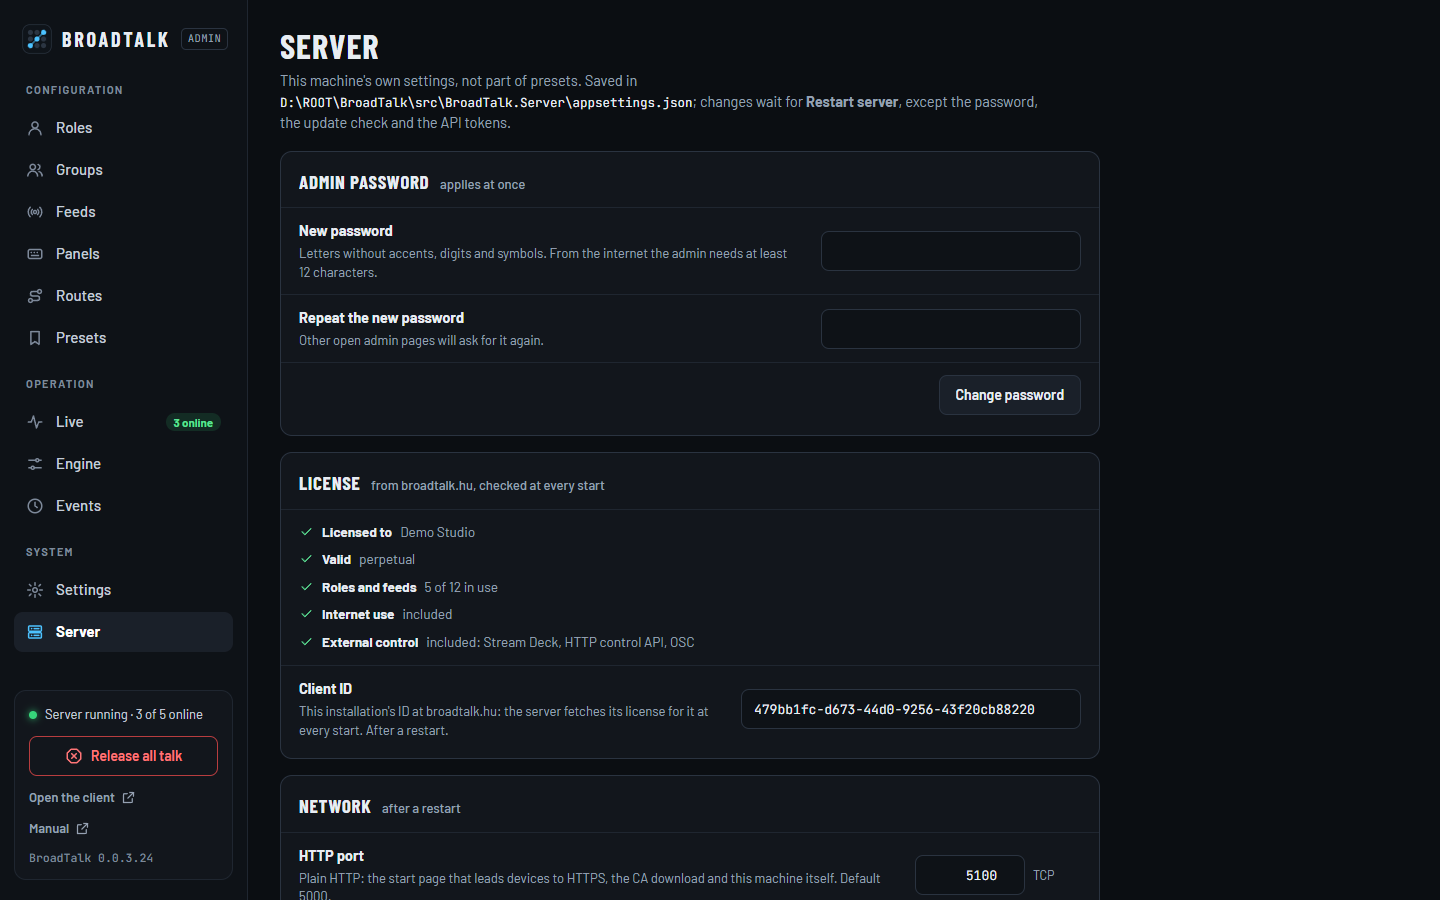Image resolution: width=1440 pixels, height=900 pixels.
Task: Select the Server menu entry
Action: click(x=124, y=632)
